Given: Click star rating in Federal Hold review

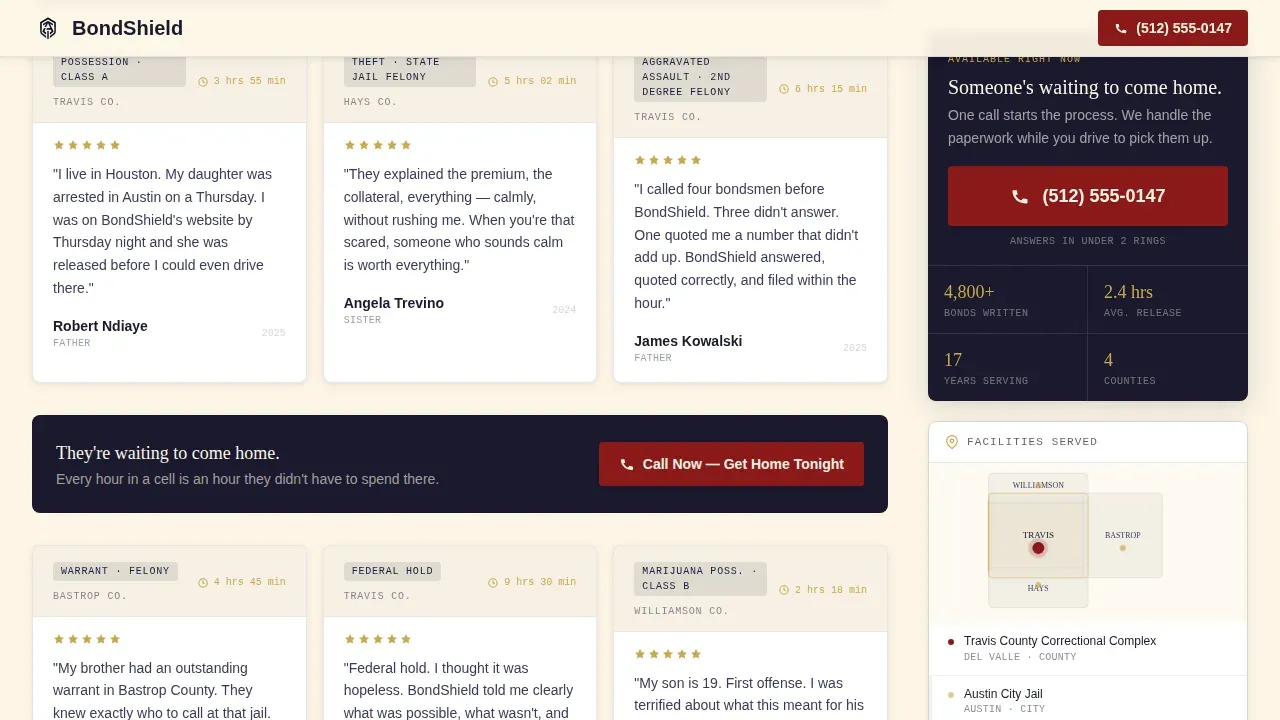Looking at the screenshot, I should [378, 639].
